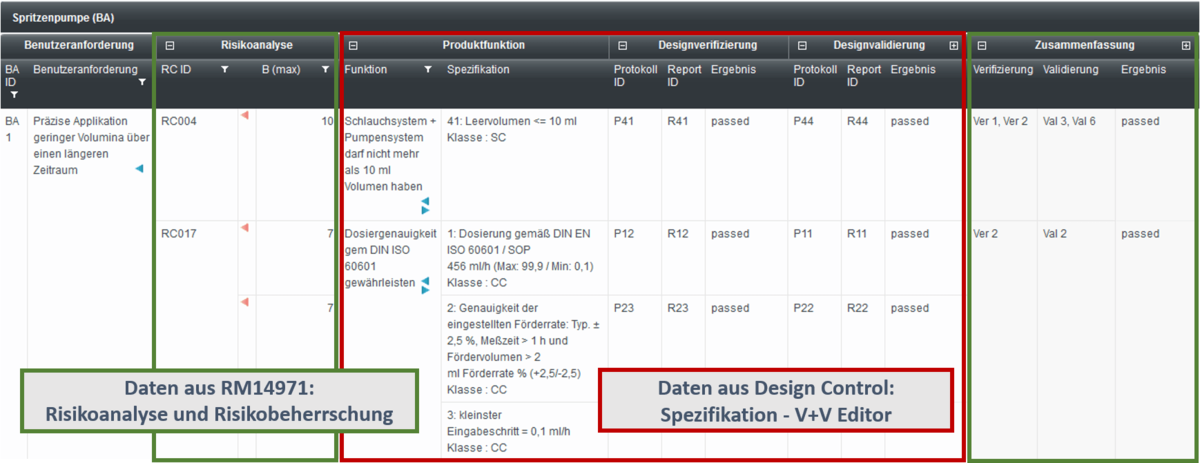Image resolution: width=1200 pixels, height=463 pixels.
Task: Click Ergebnis header under Designvalidierung
Action: point(913,70)
